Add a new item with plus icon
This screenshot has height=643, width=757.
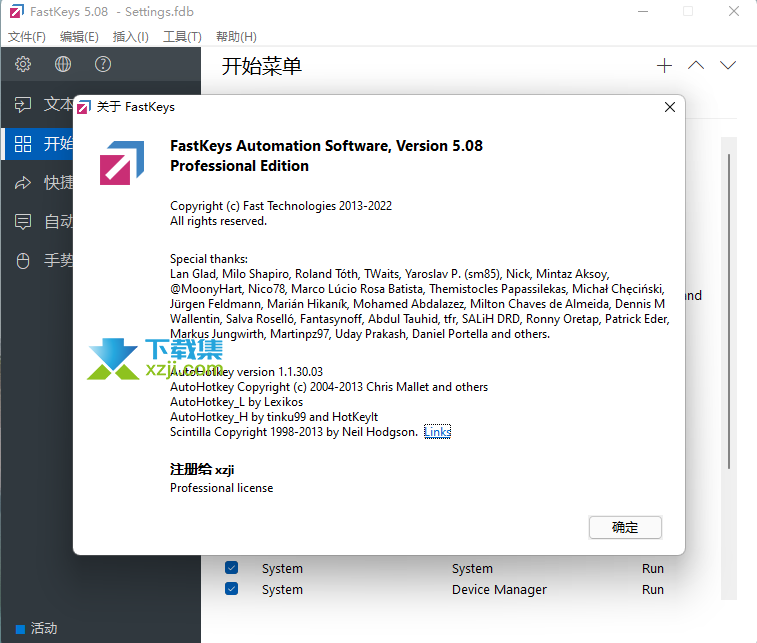(x=664, y=66)
